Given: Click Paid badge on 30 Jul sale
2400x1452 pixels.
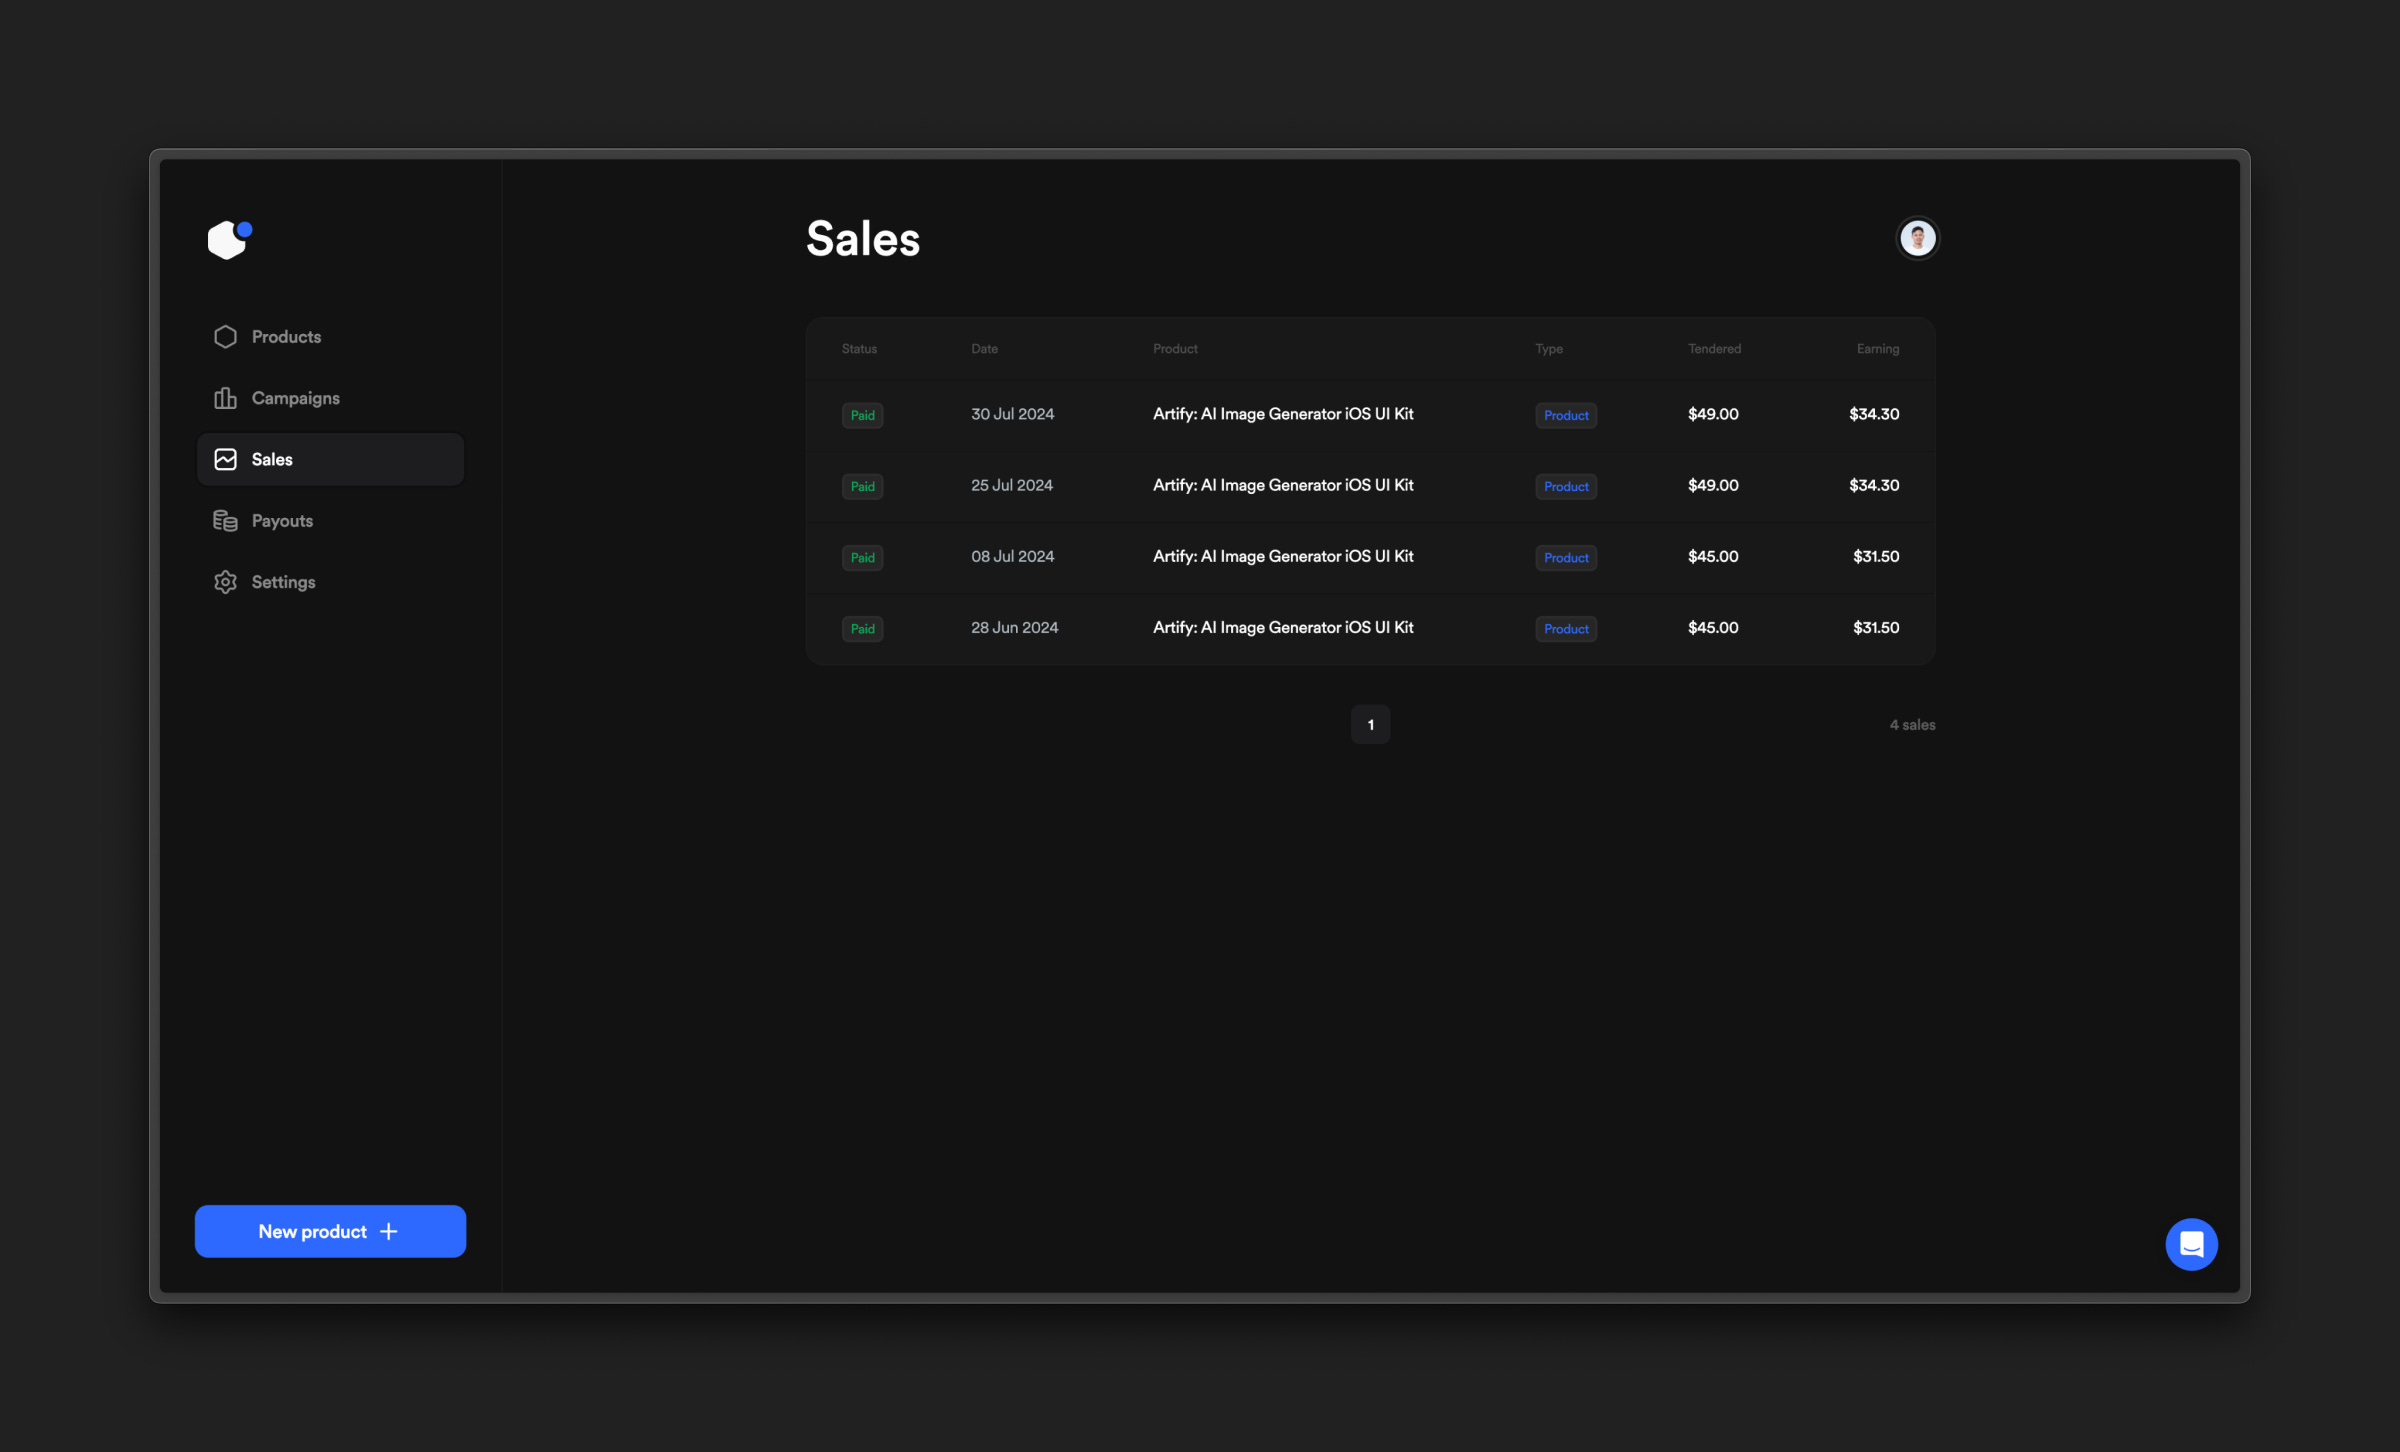Looking at the screenshot, I should 862,415.
